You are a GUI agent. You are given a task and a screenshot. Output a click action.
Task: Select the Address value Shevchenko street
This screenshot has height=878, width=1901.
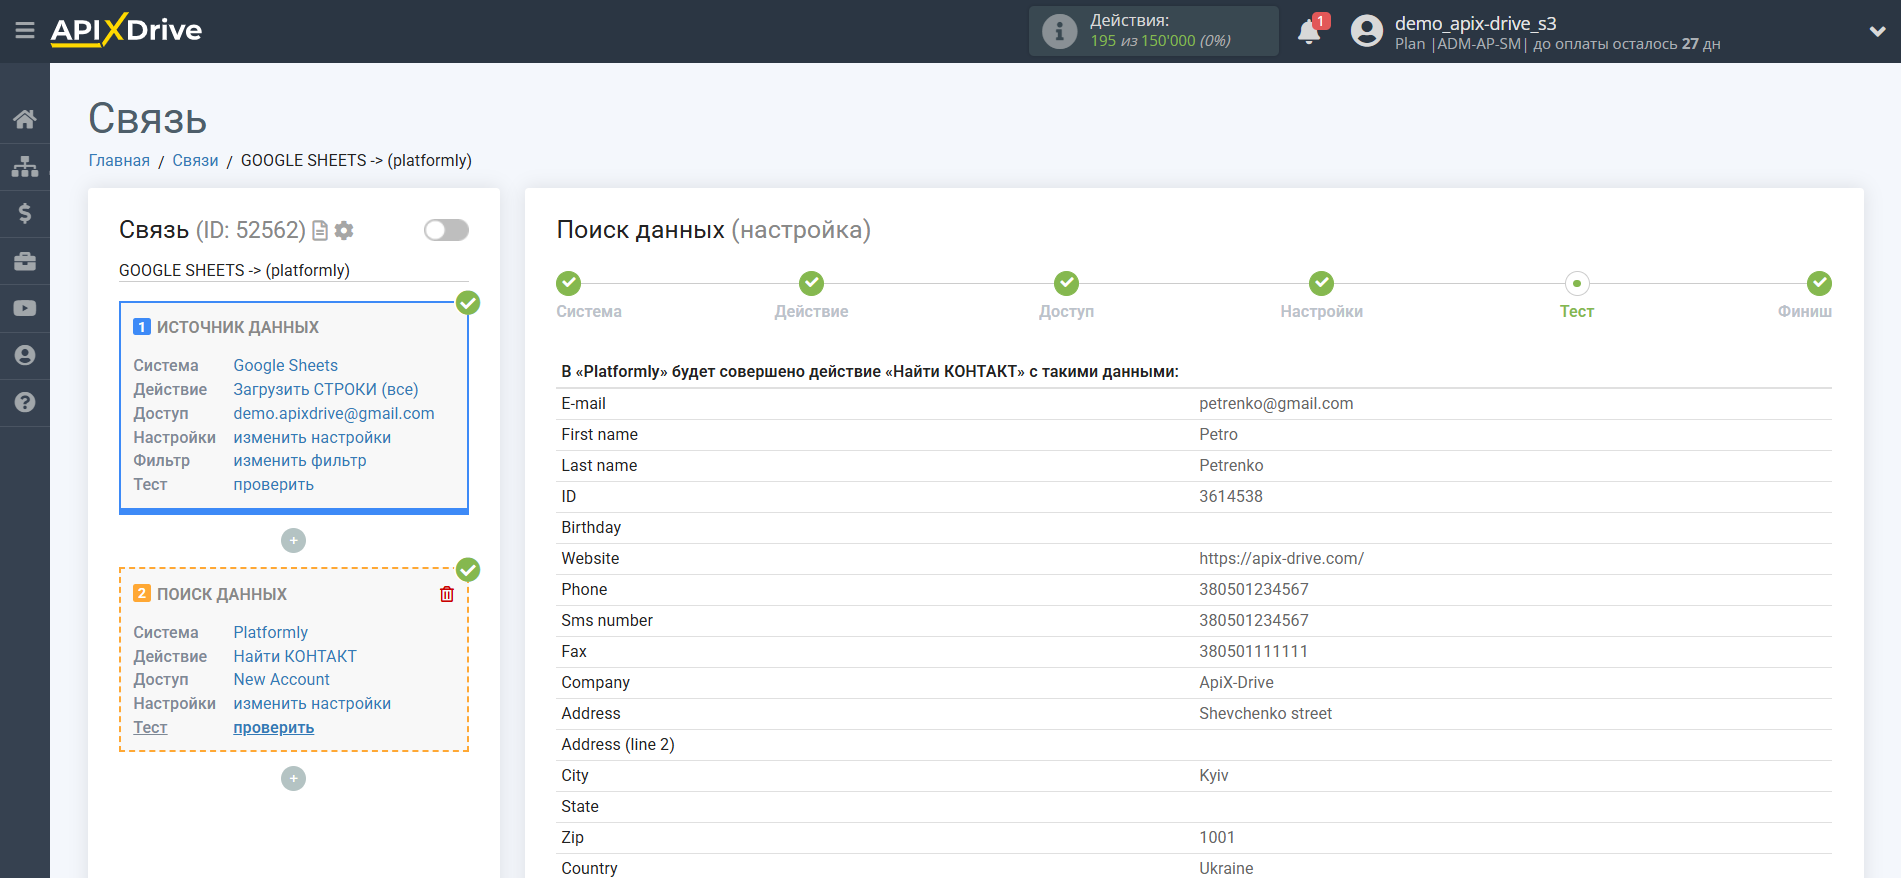1265,714
